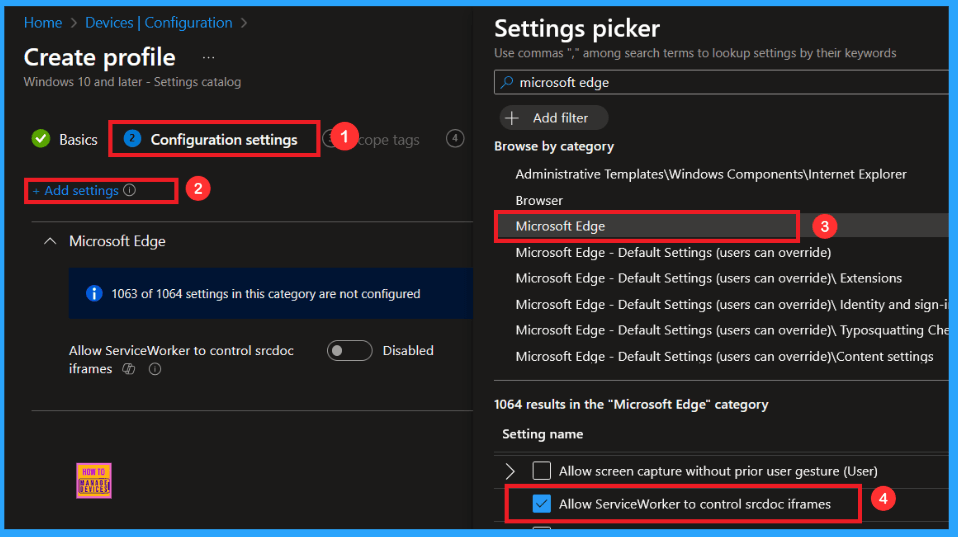Click the 1064 results category text
The height and width of the screenshot is (537, 958).
(631, 404)
